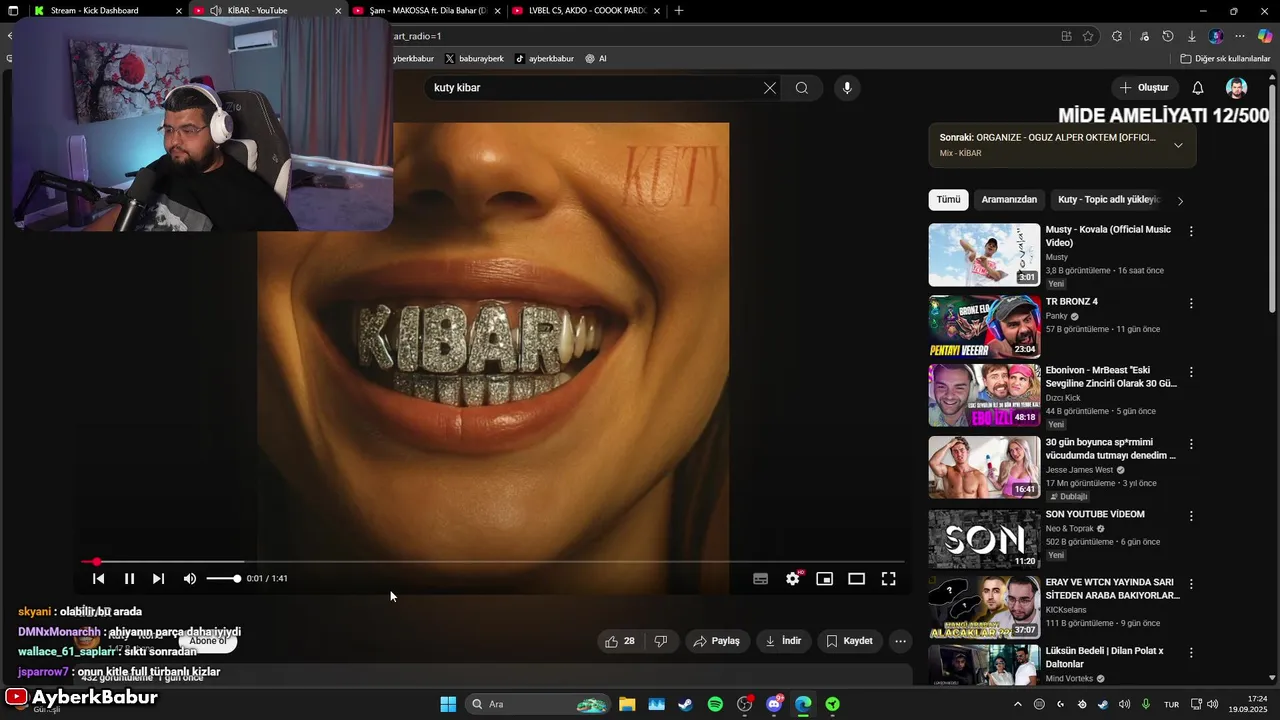Open options for TR BRONZ 4 video

pyautogui.click(x=1191, y=303)
